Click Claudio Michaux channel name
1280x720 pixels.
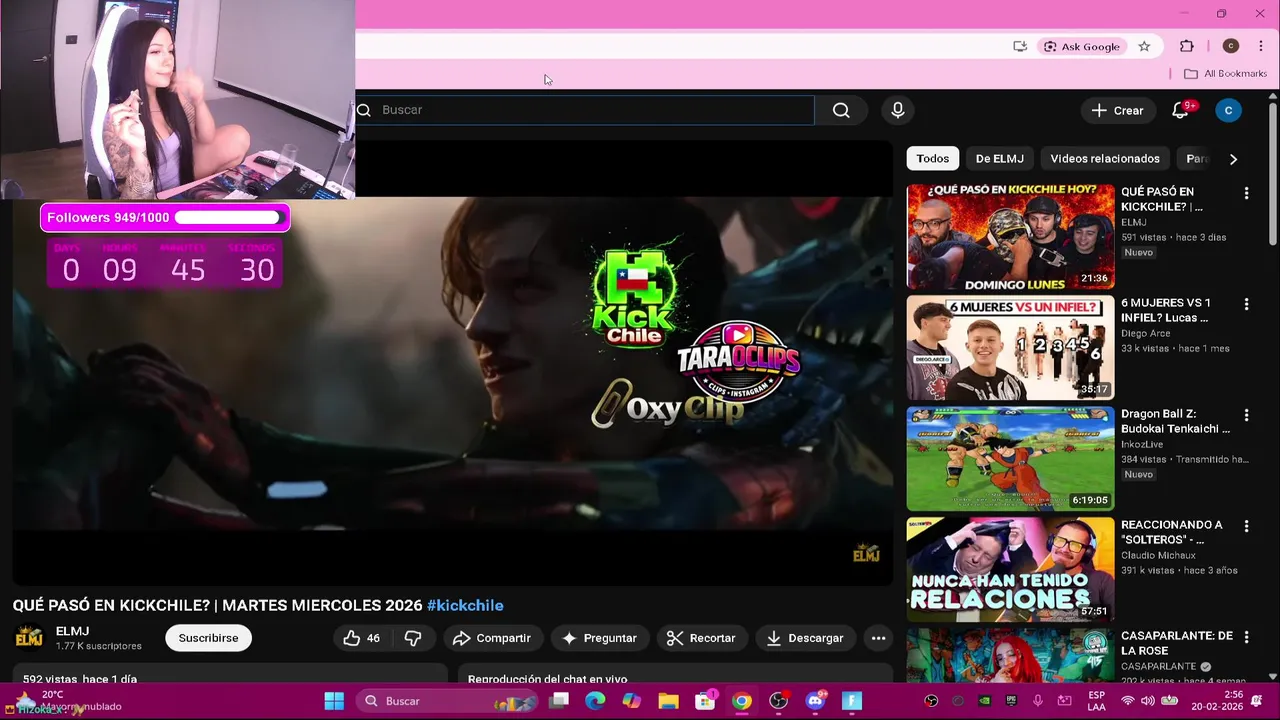pyautogui.click(x=1158, y=555)
